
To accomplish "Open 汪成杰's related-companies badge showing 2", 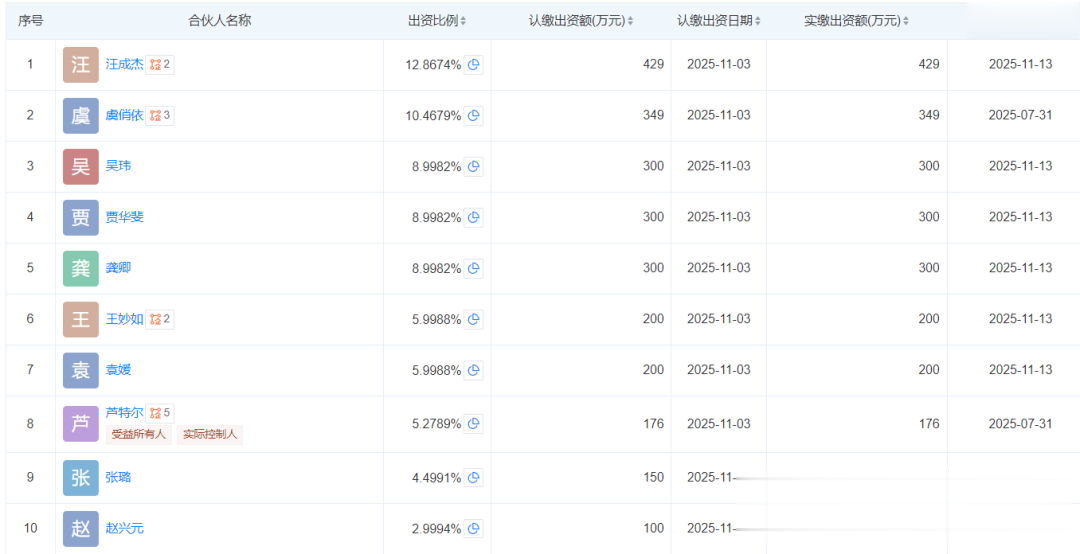I will (x=160, y=65).
